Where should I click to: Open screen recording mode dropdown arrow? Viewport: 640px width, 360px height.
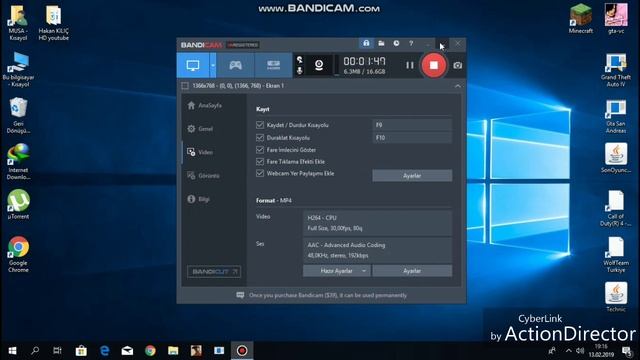tap(213, 65)
